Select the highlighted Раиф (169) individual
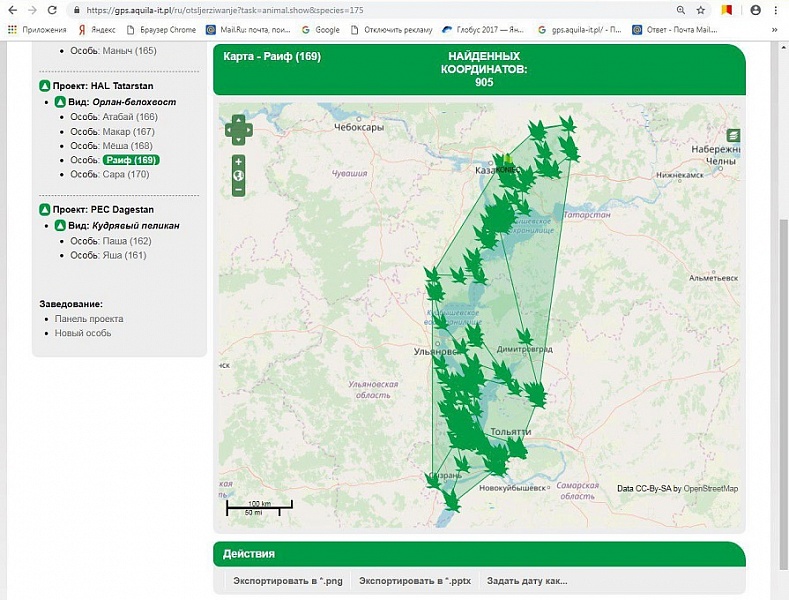The height and width of the screenshot is (600, 789). [131, 160]
